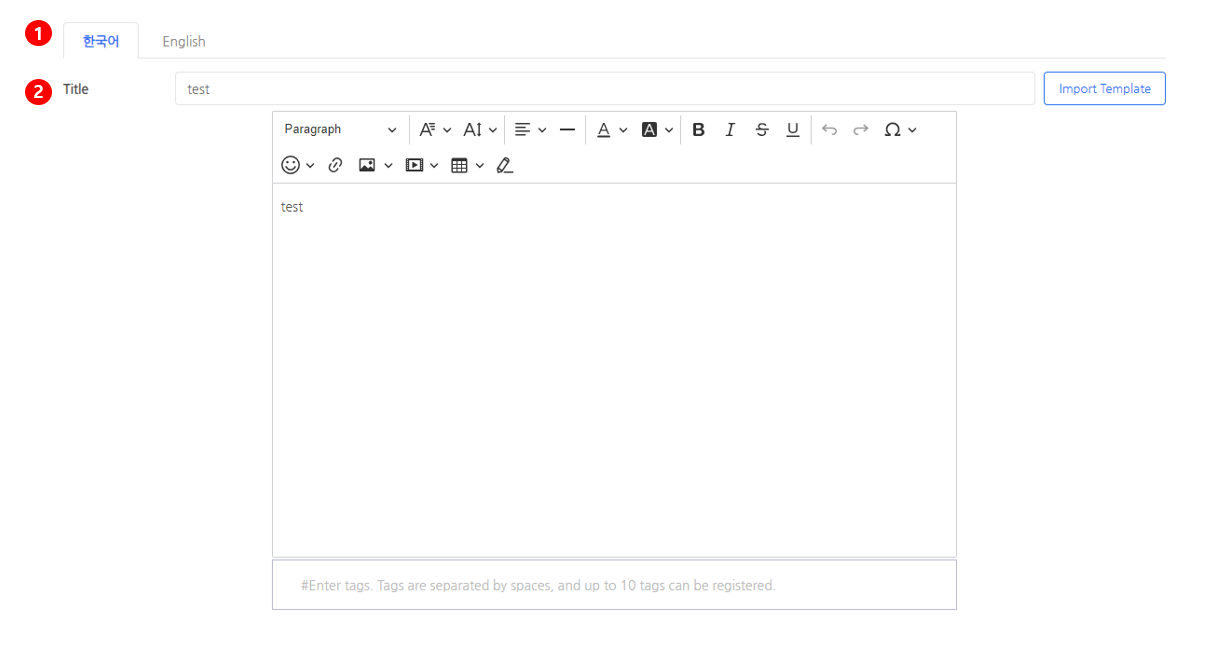Screen dimensions: 1206x645
Task: Toggle italic text style
Action: (730, 130)
